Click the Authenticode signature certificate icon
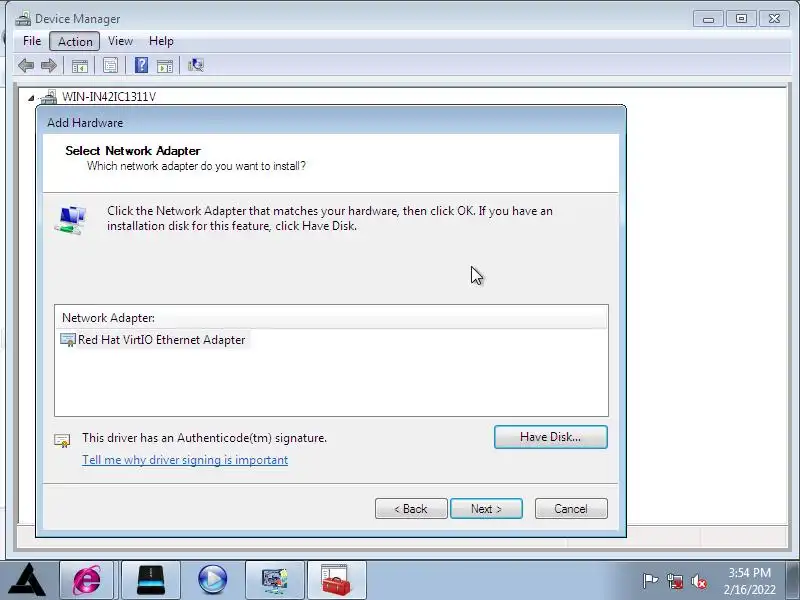 pos(62,440)
